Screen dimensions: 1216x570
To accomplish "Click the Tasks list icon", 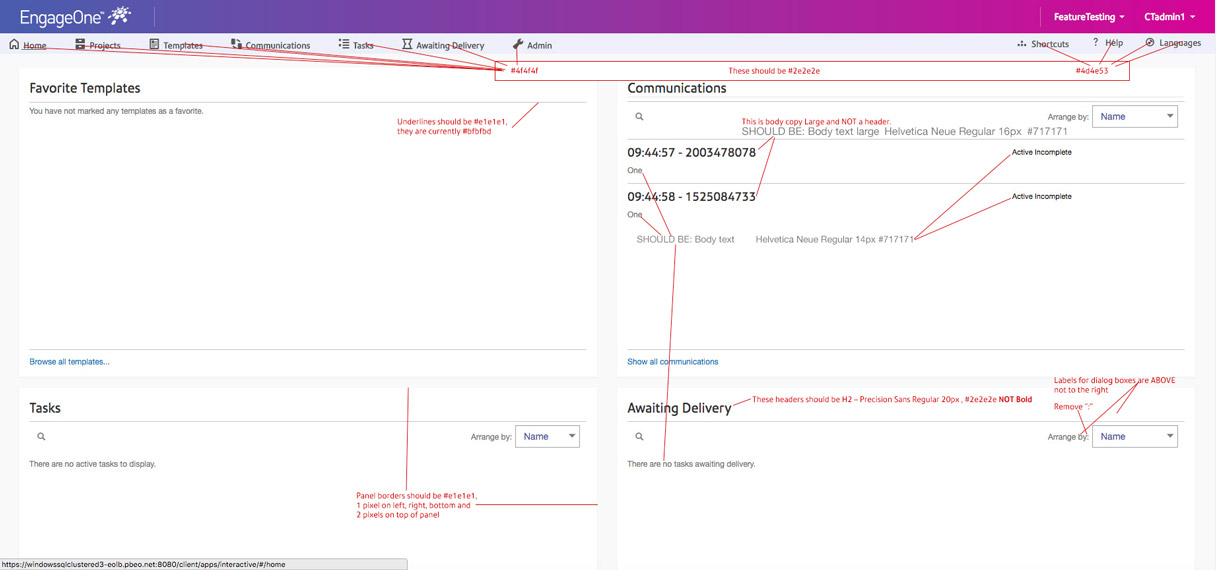I will pyautogui.click(x=343, y=44).
